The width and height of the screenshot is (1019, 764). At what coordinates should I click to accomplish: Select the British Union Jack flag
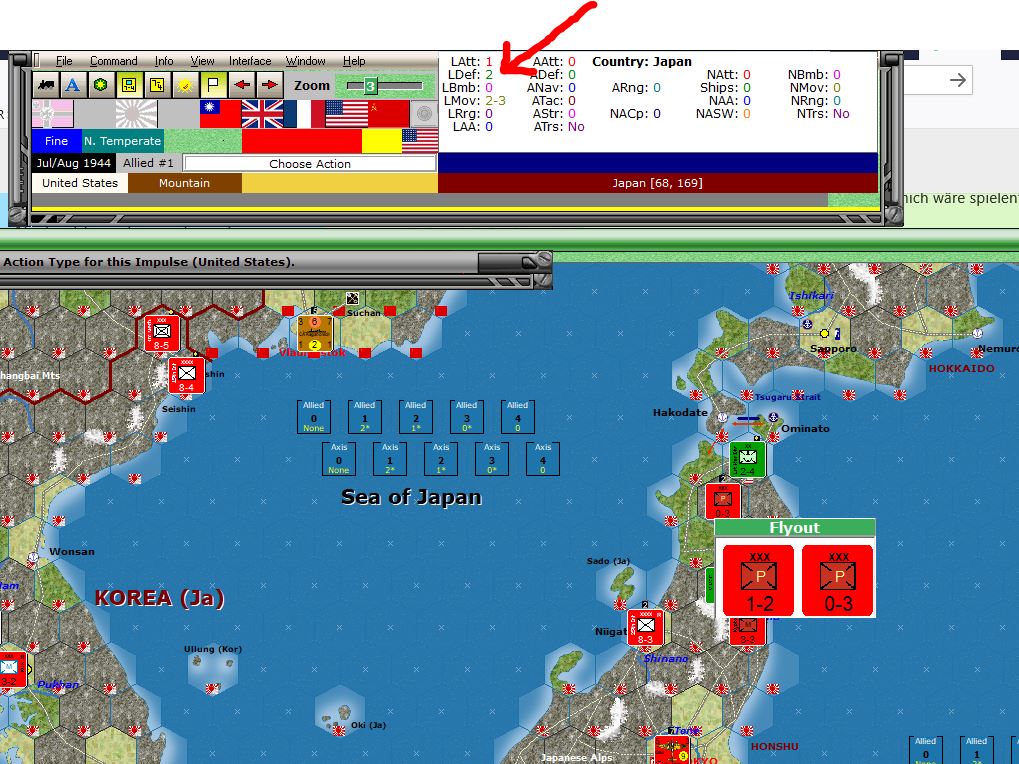click(262, 114)
